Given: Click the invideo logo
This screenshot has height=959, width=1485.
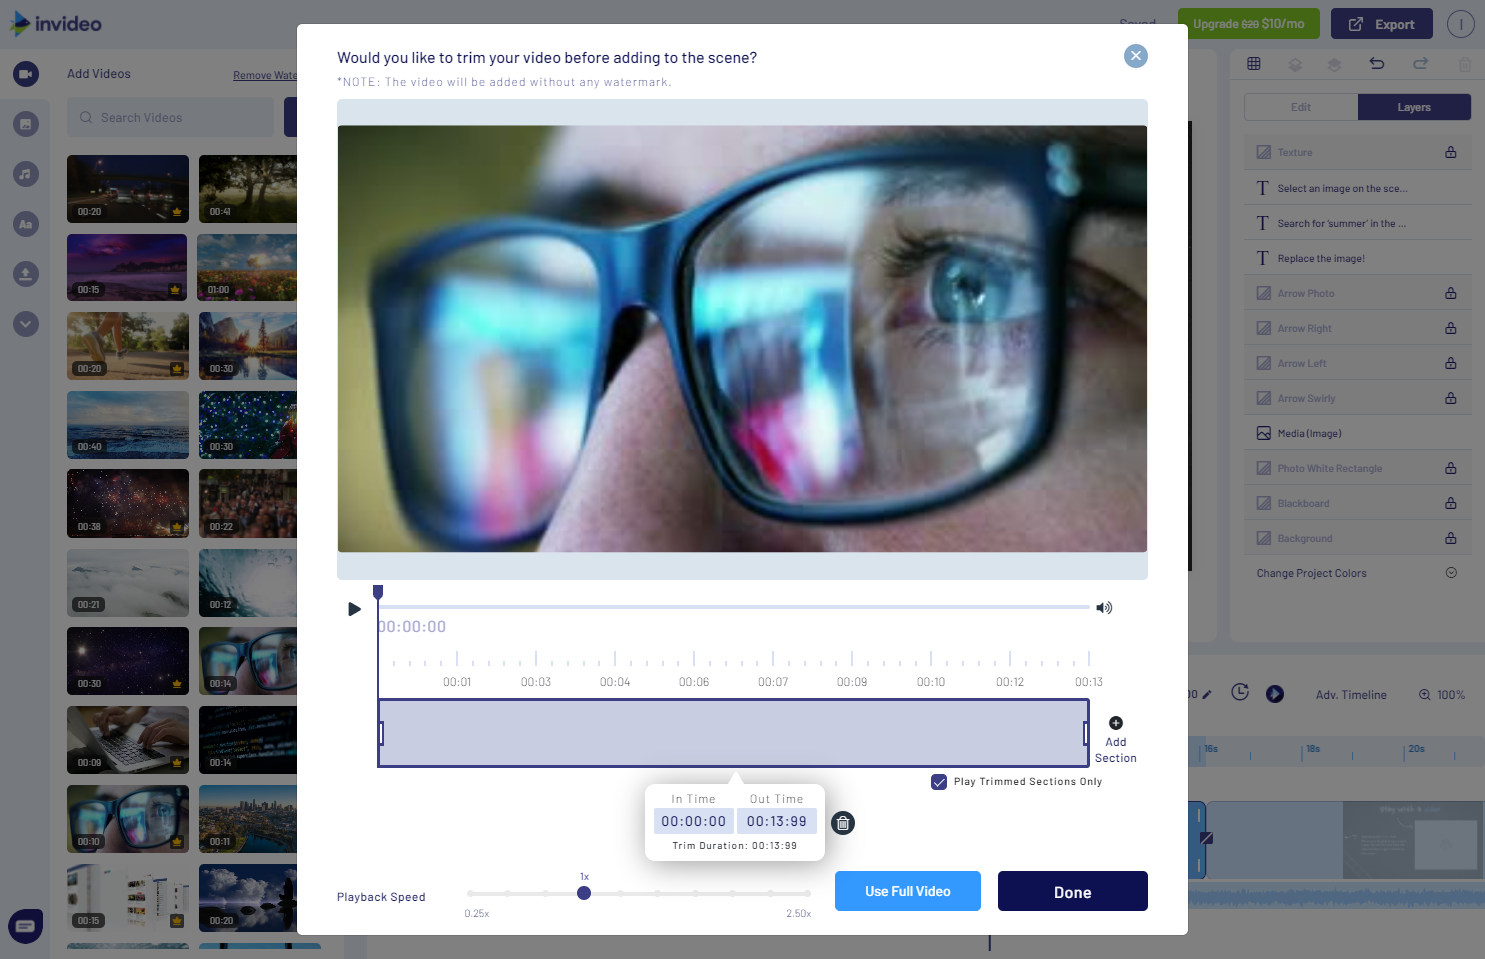Looking at the screenshot, I should (x=56, y=23).
